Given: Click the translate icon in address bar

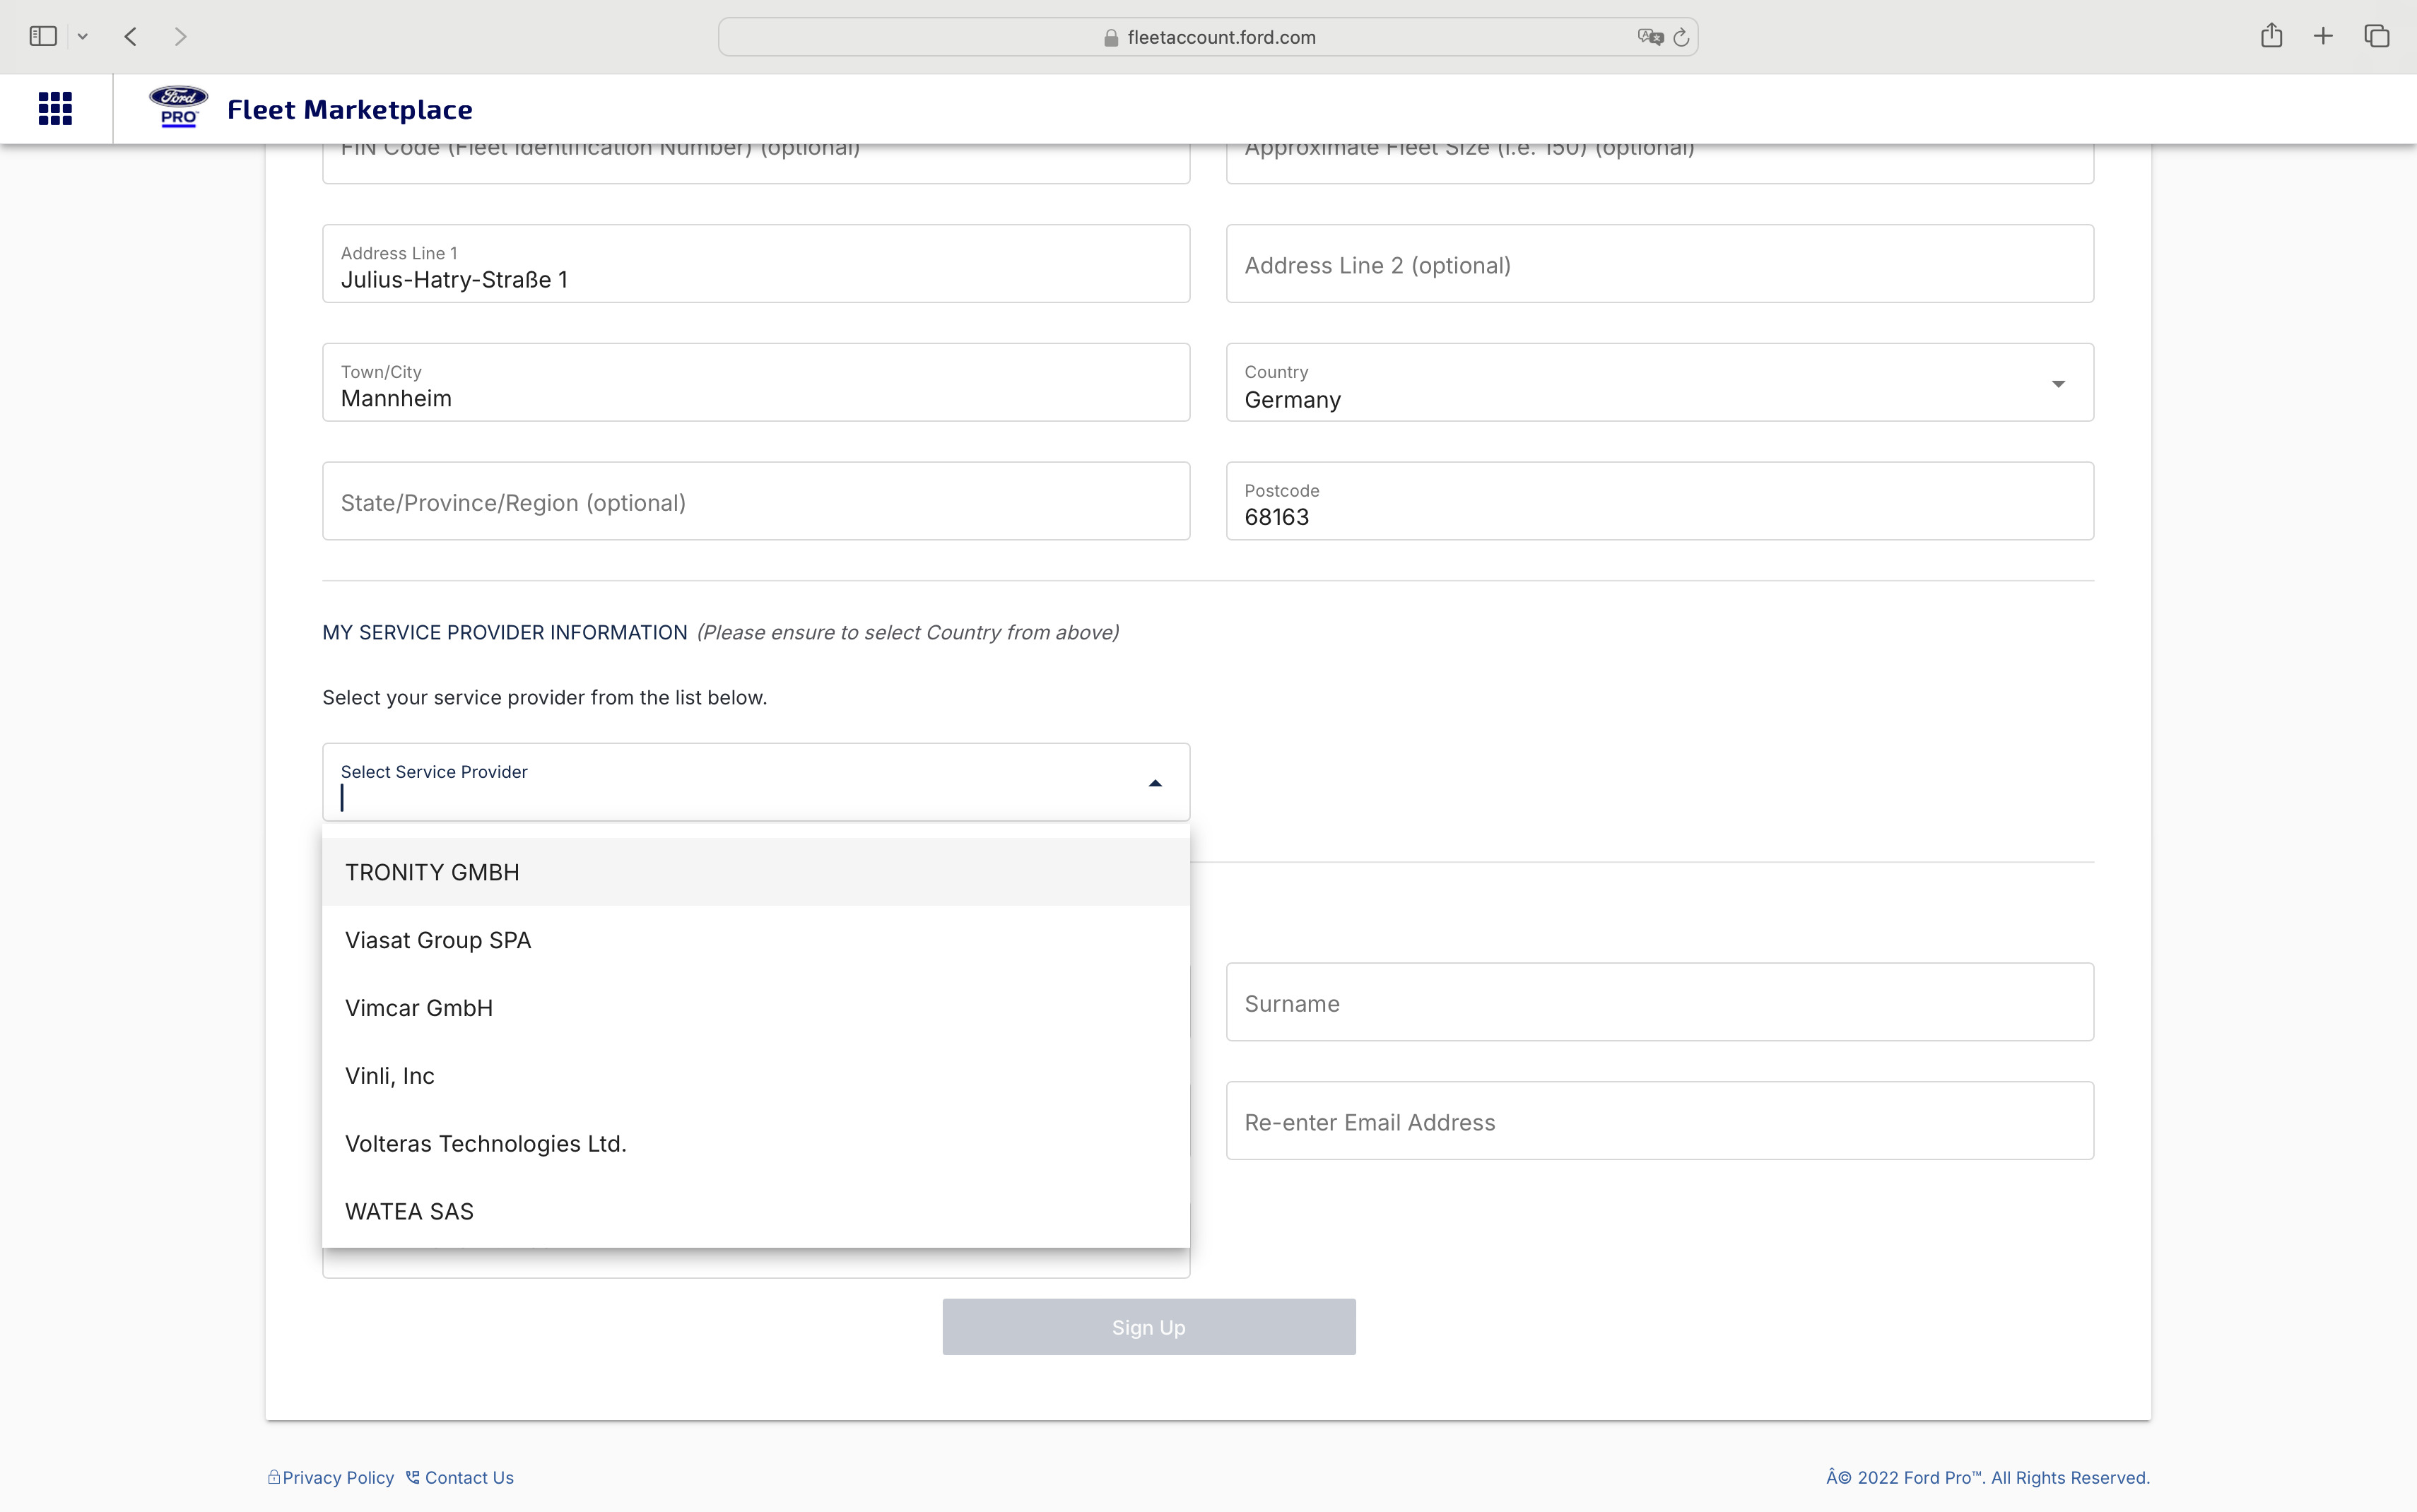Looking at the screenshot, I should coord(1650,37).
